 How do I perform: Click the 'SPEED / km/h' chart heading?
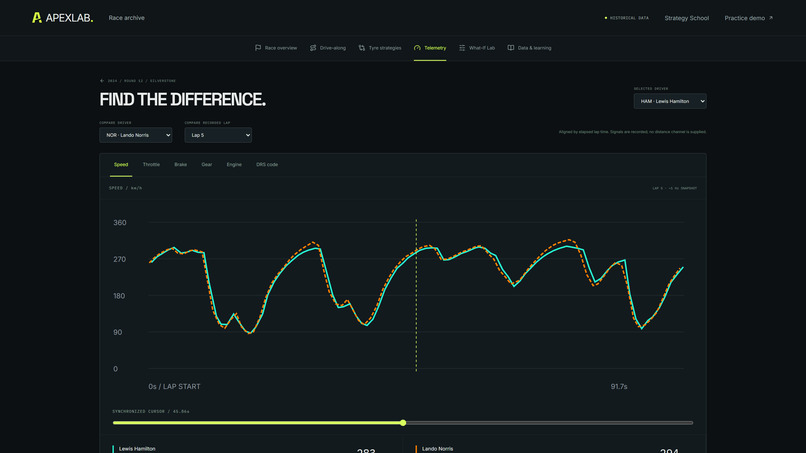pos(125,188)
